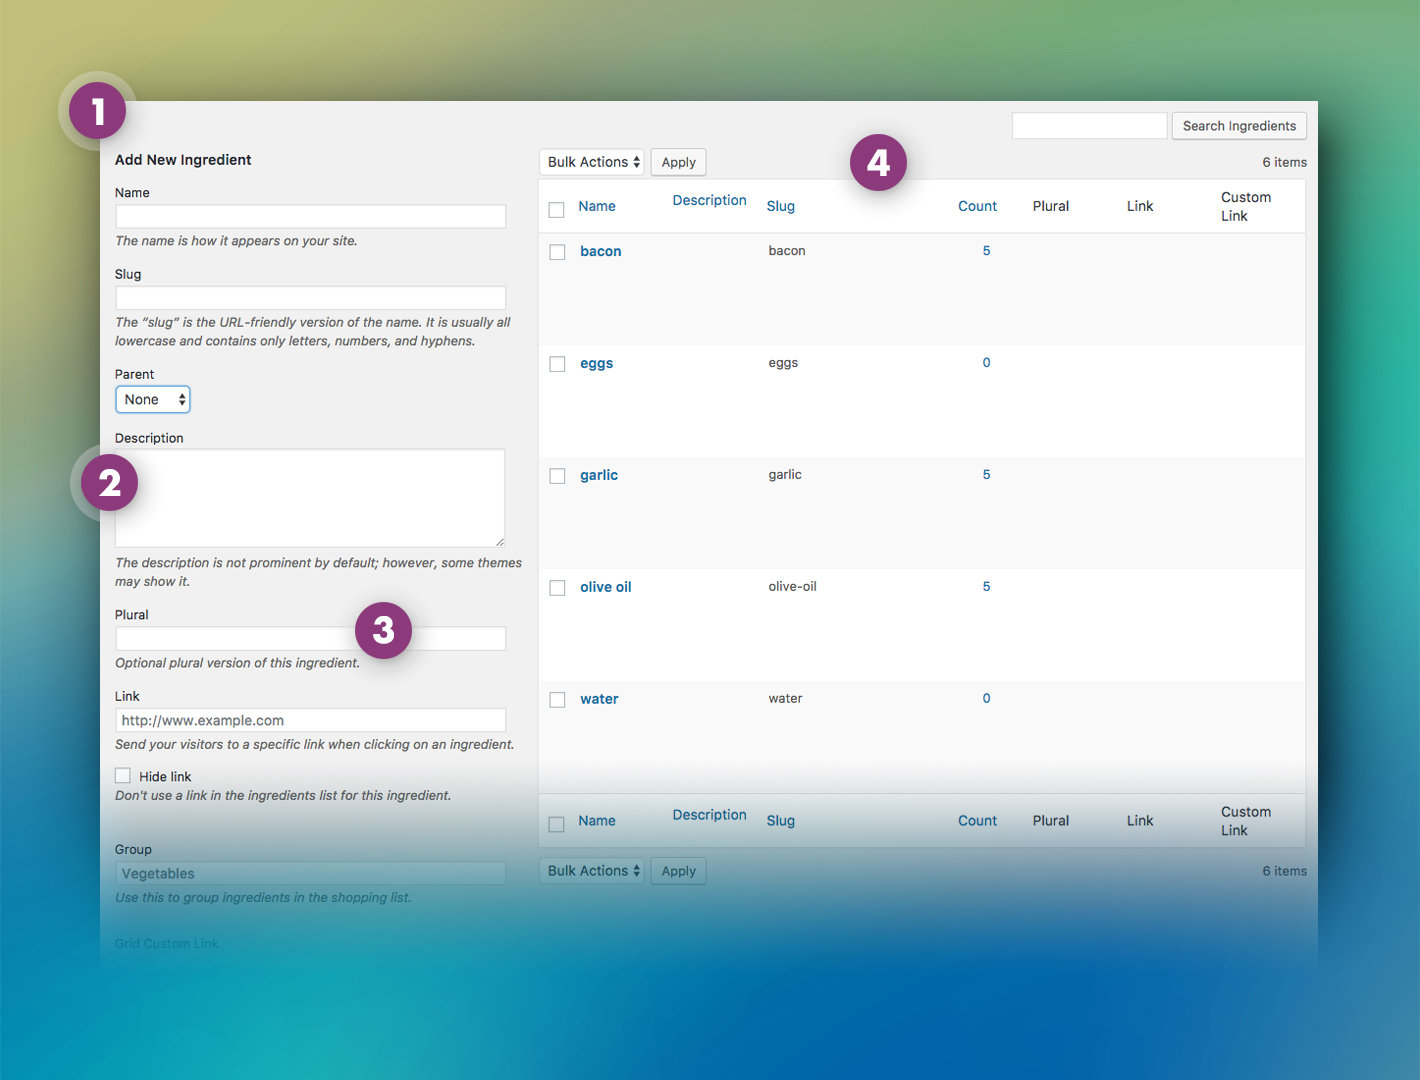Image resolution: width=1420 pixels, height=1080 pixels.
Task: Click the Custom Link column header in footer
Action: coord(1246,821)
